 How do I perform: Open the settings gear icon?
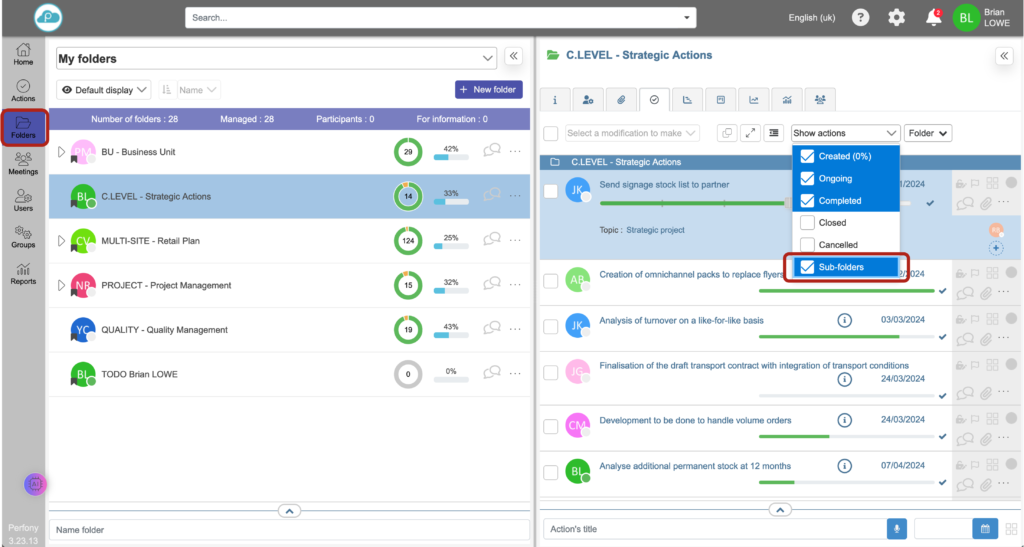coord(897,17)
